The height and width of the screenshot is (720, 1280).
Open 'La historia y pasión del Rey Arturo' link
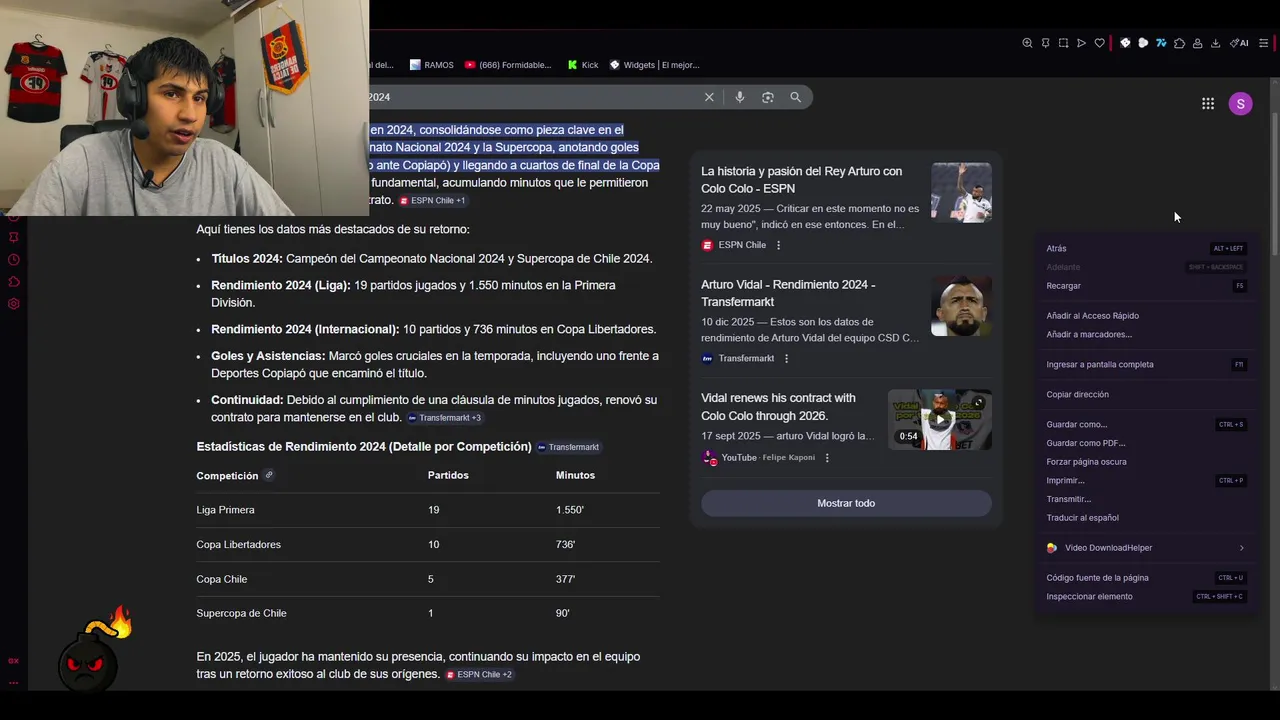coord(801,180)
